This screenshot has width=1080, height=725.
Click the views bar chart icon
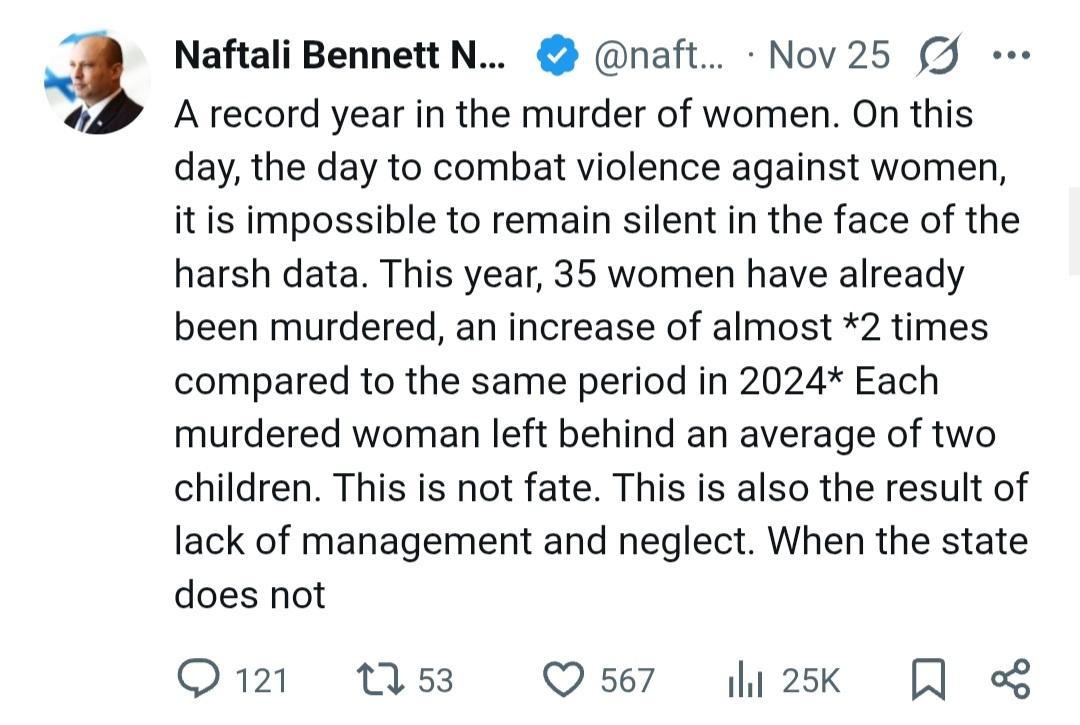(x=746, y=681)
